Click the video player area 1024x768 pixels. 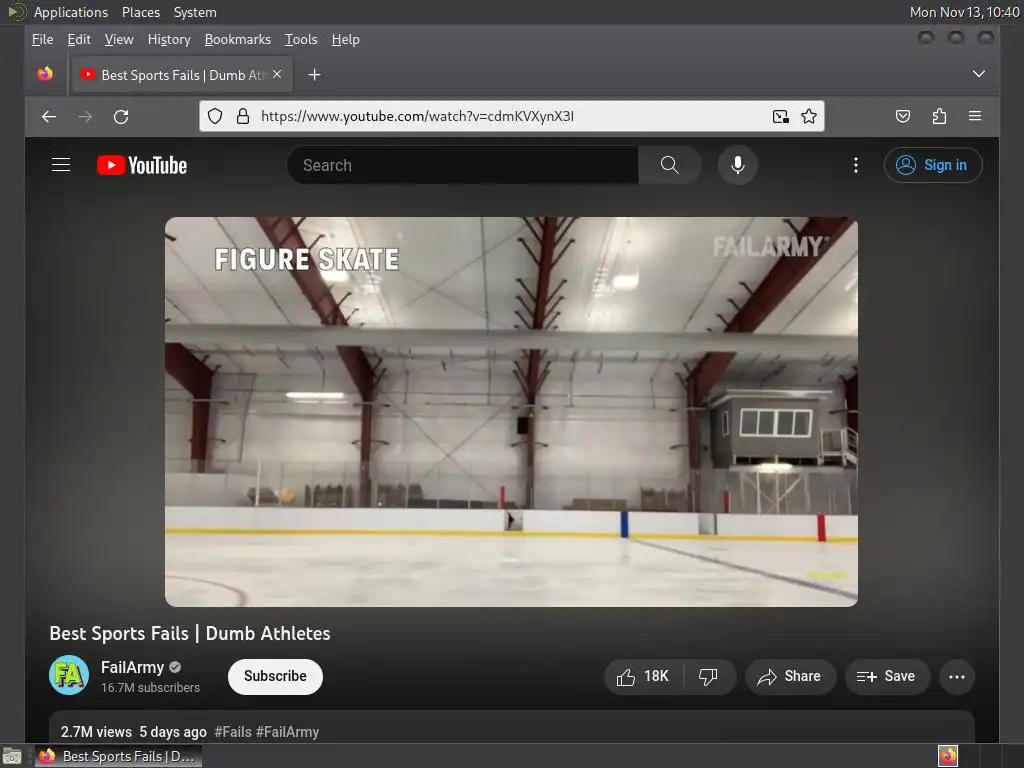click(511, 412)
